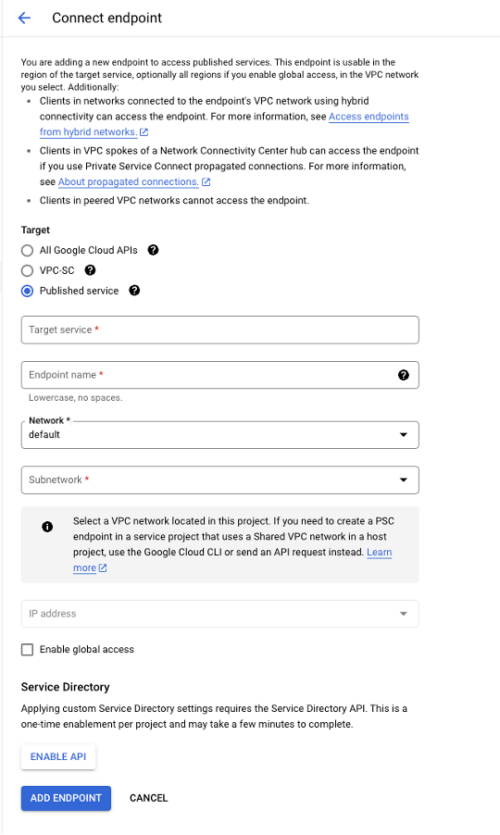Image resolution: width=500 pixels, height=835 pixels.
Task: Open the IP address dropdown
Action: pos(220,614)
